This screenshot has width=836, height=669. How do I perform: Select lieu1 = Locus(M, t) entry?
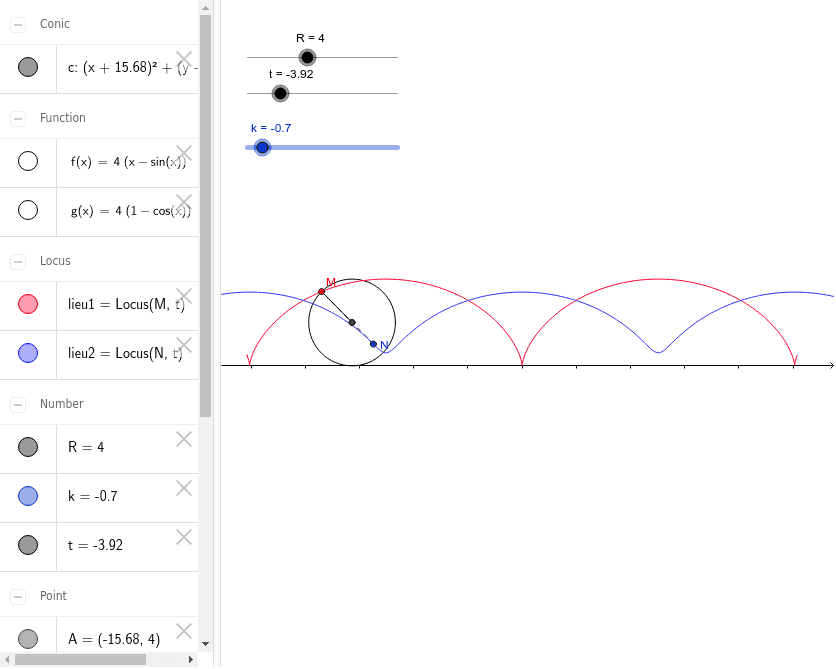(126, 304)
